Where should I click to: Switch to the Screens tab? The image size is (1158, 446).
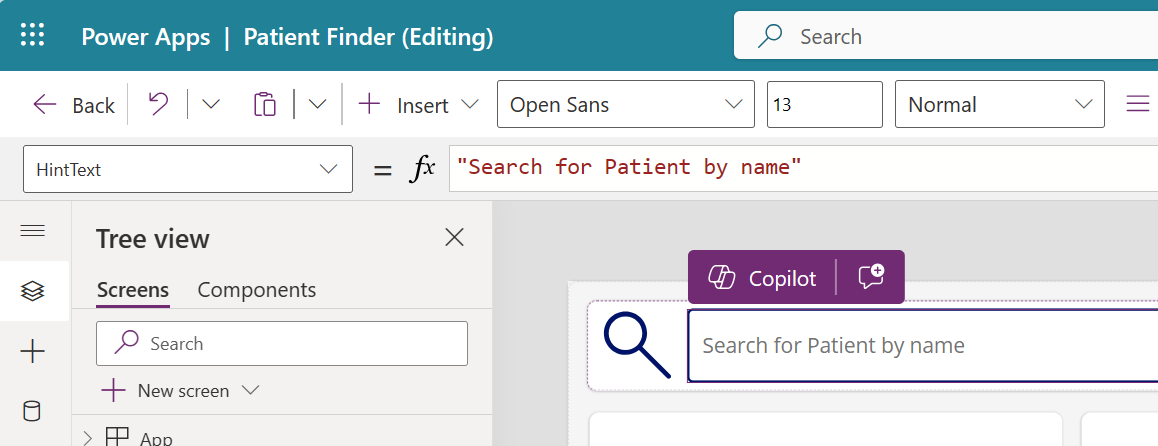click(x=133, y=290)
